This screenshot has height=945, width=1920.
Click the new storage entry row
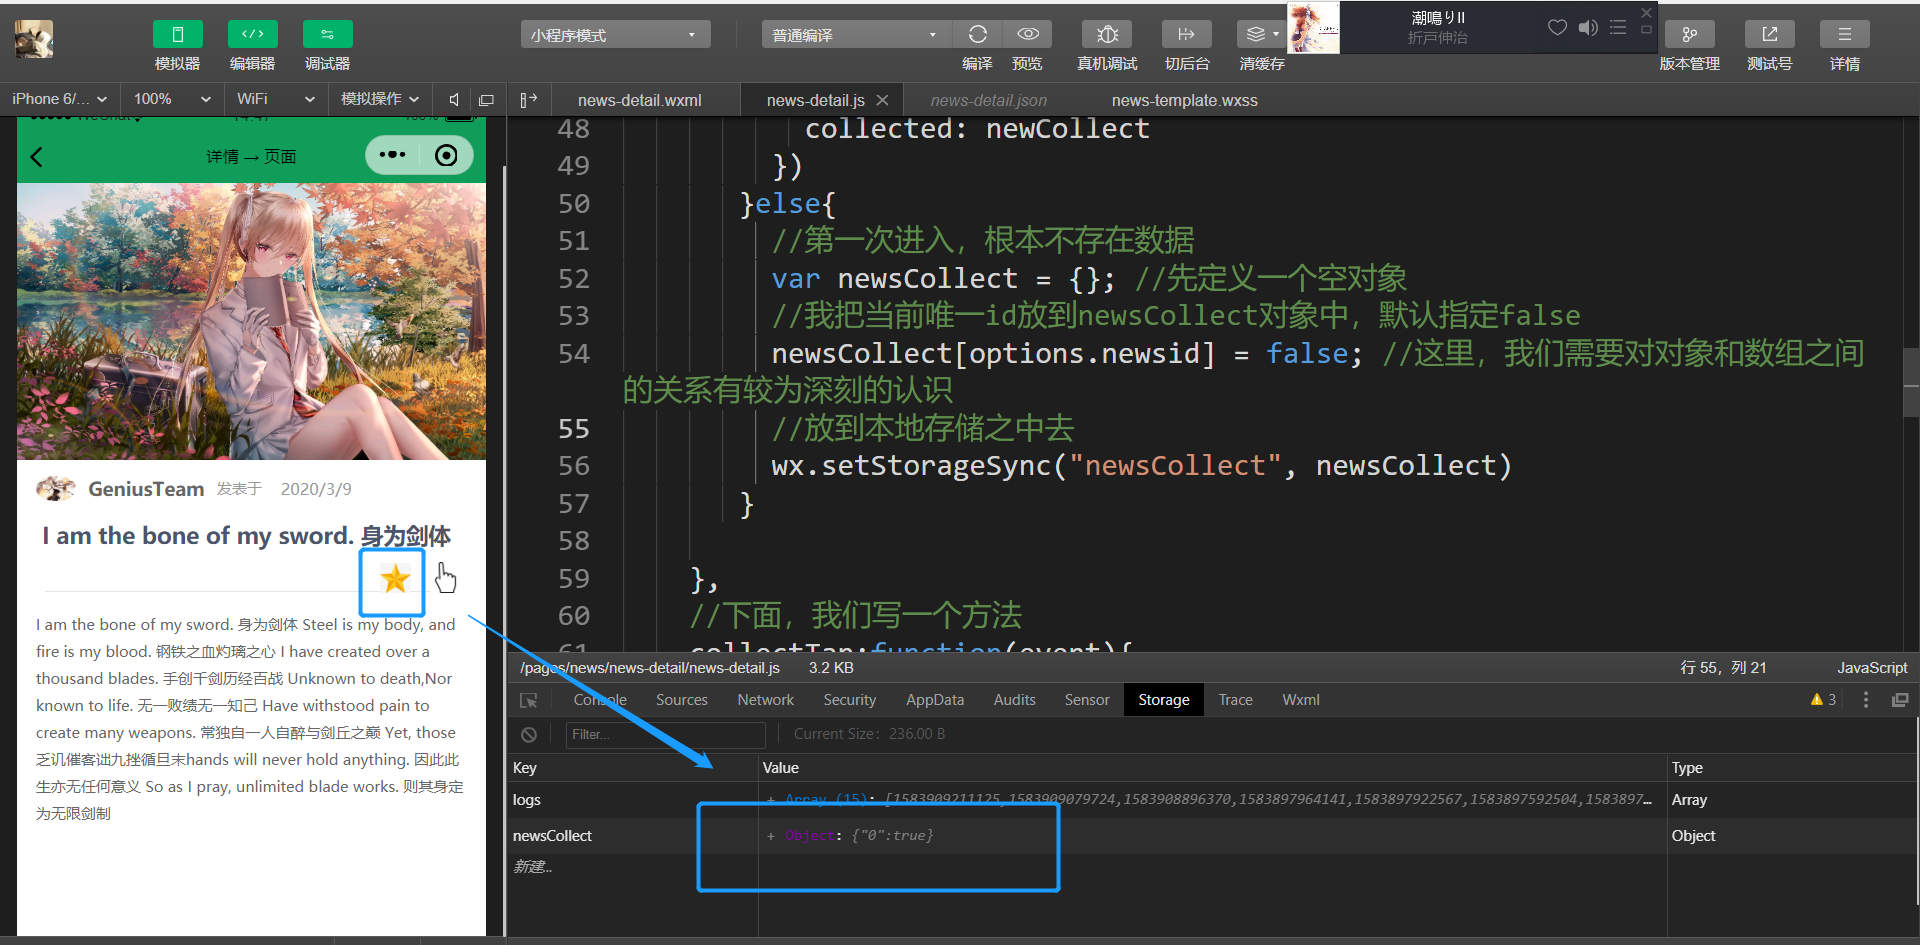(x=533, y=866)
